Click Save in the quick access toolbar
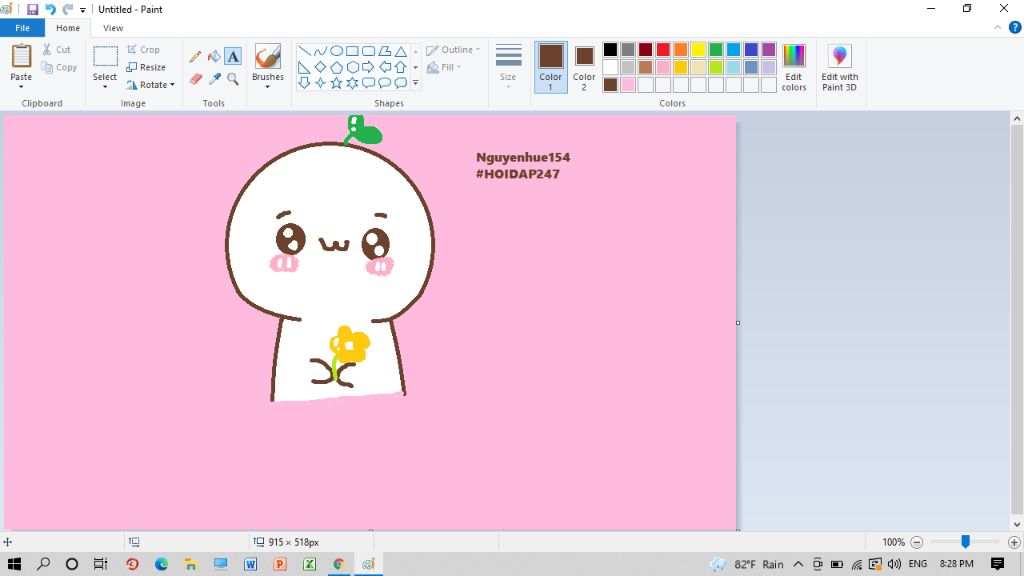Viewport: 1024px width, 576px height. 32,9
